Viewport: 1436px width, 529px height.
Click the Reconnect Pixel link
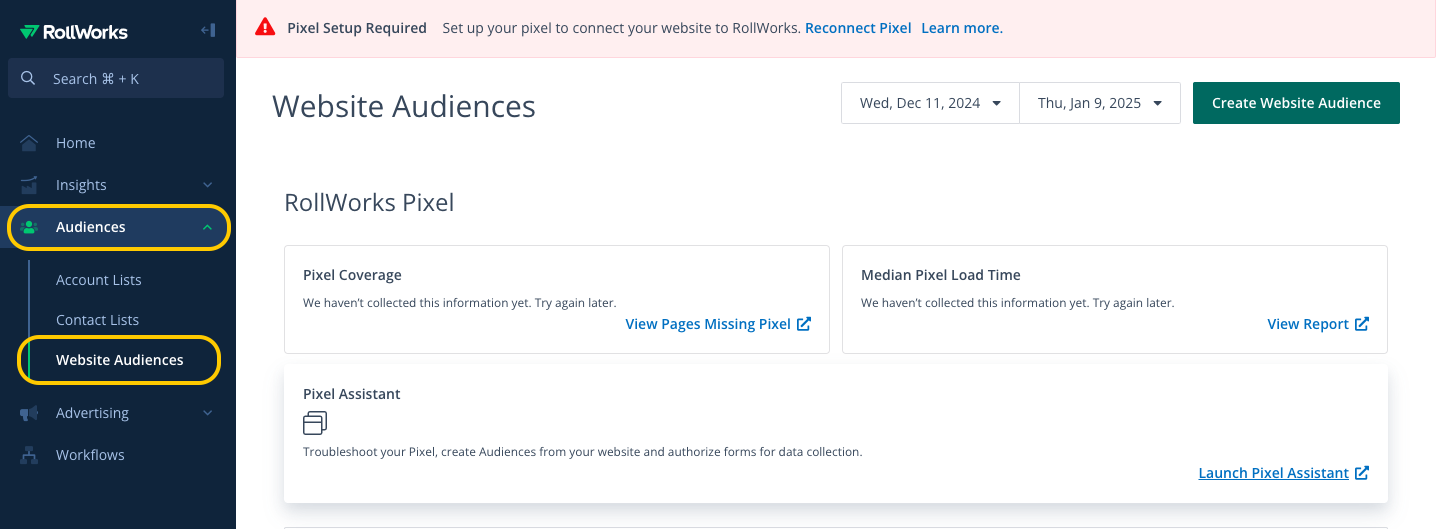[858, 28]
